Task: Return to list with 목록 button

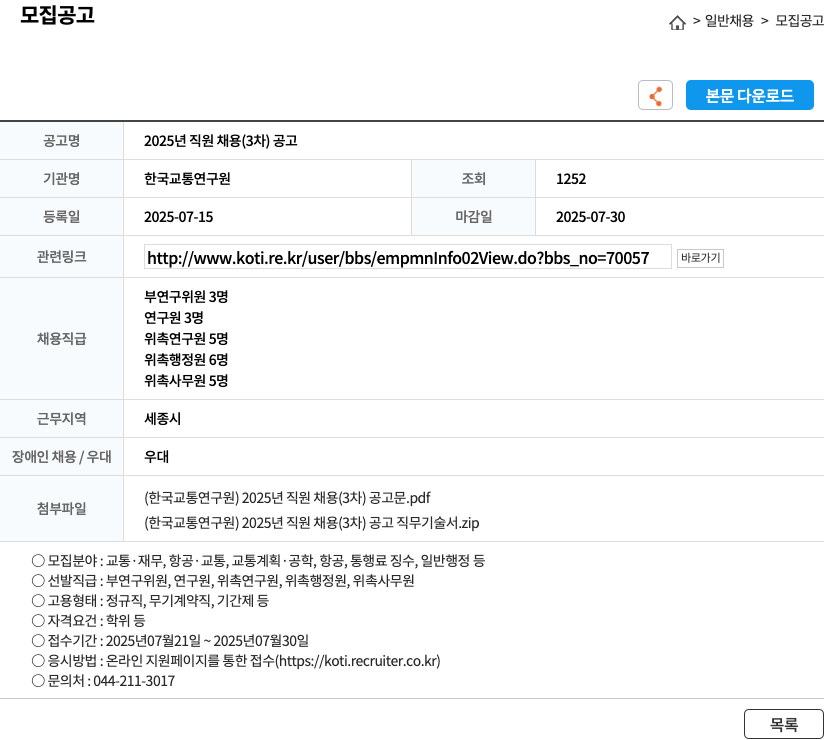Action: click(784, 724)
